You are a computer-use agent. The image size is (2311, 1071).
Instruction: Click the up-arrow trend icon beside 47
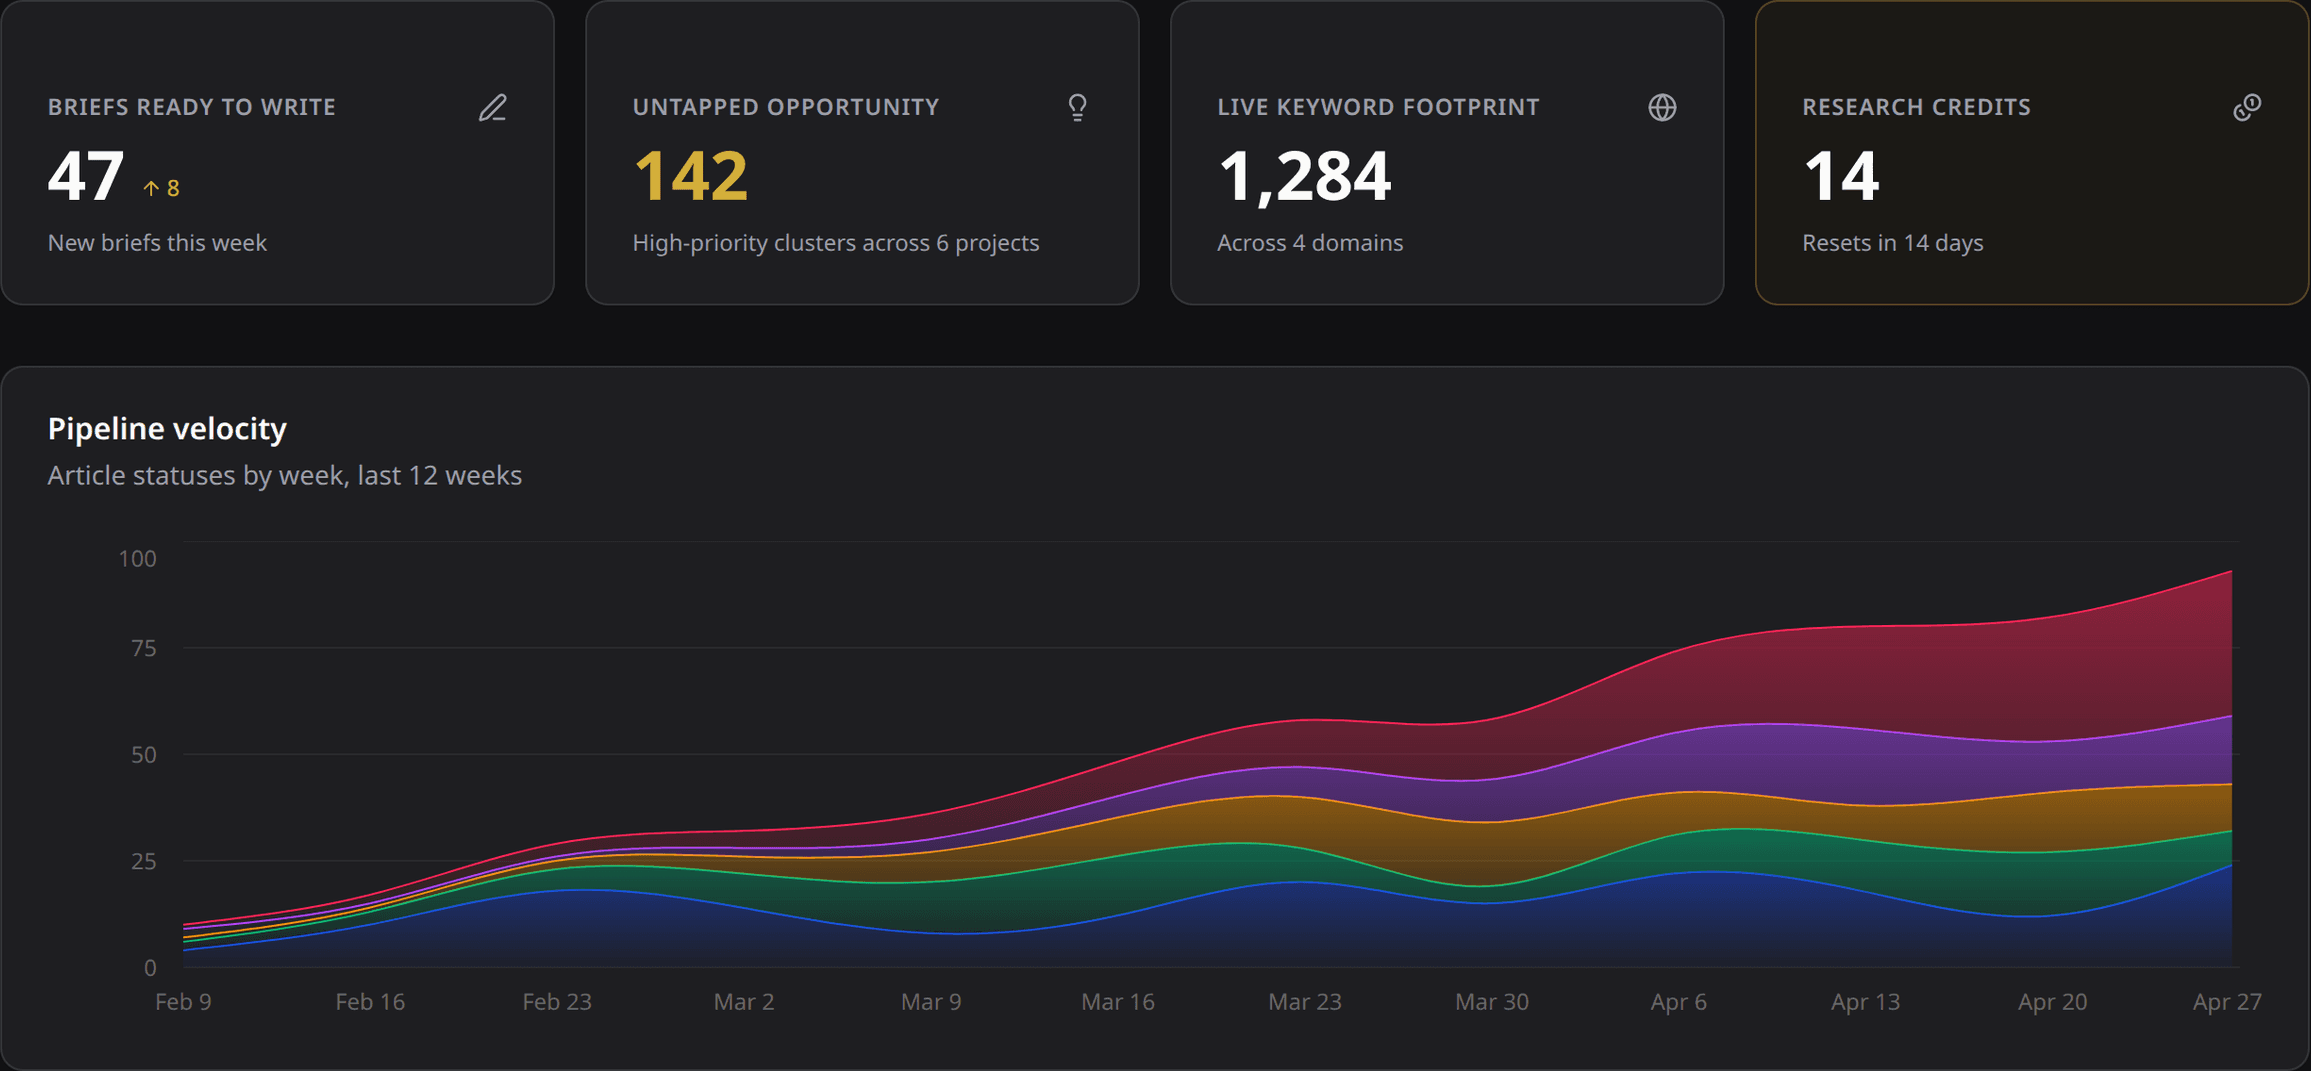pos(151,188)
